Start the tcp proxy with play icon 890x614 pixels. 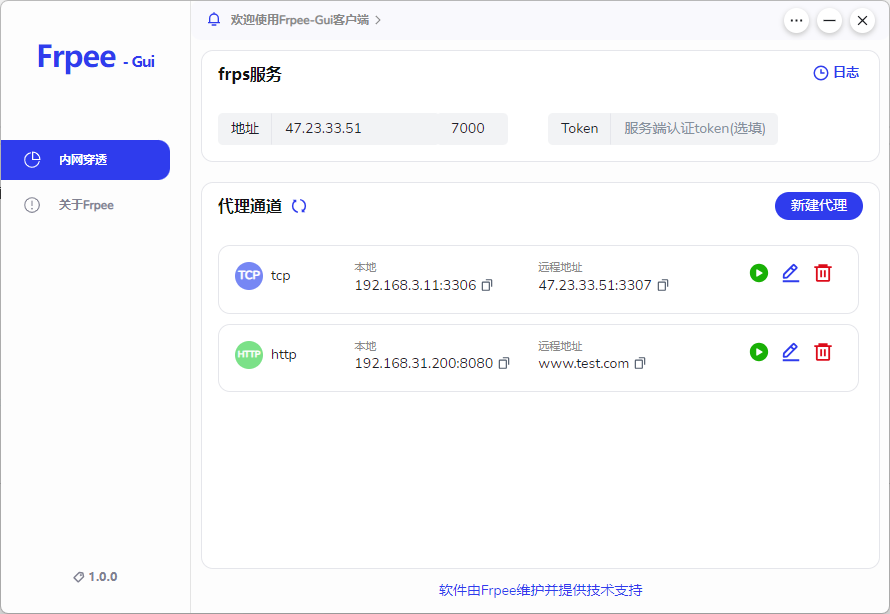tap(759, 273)
